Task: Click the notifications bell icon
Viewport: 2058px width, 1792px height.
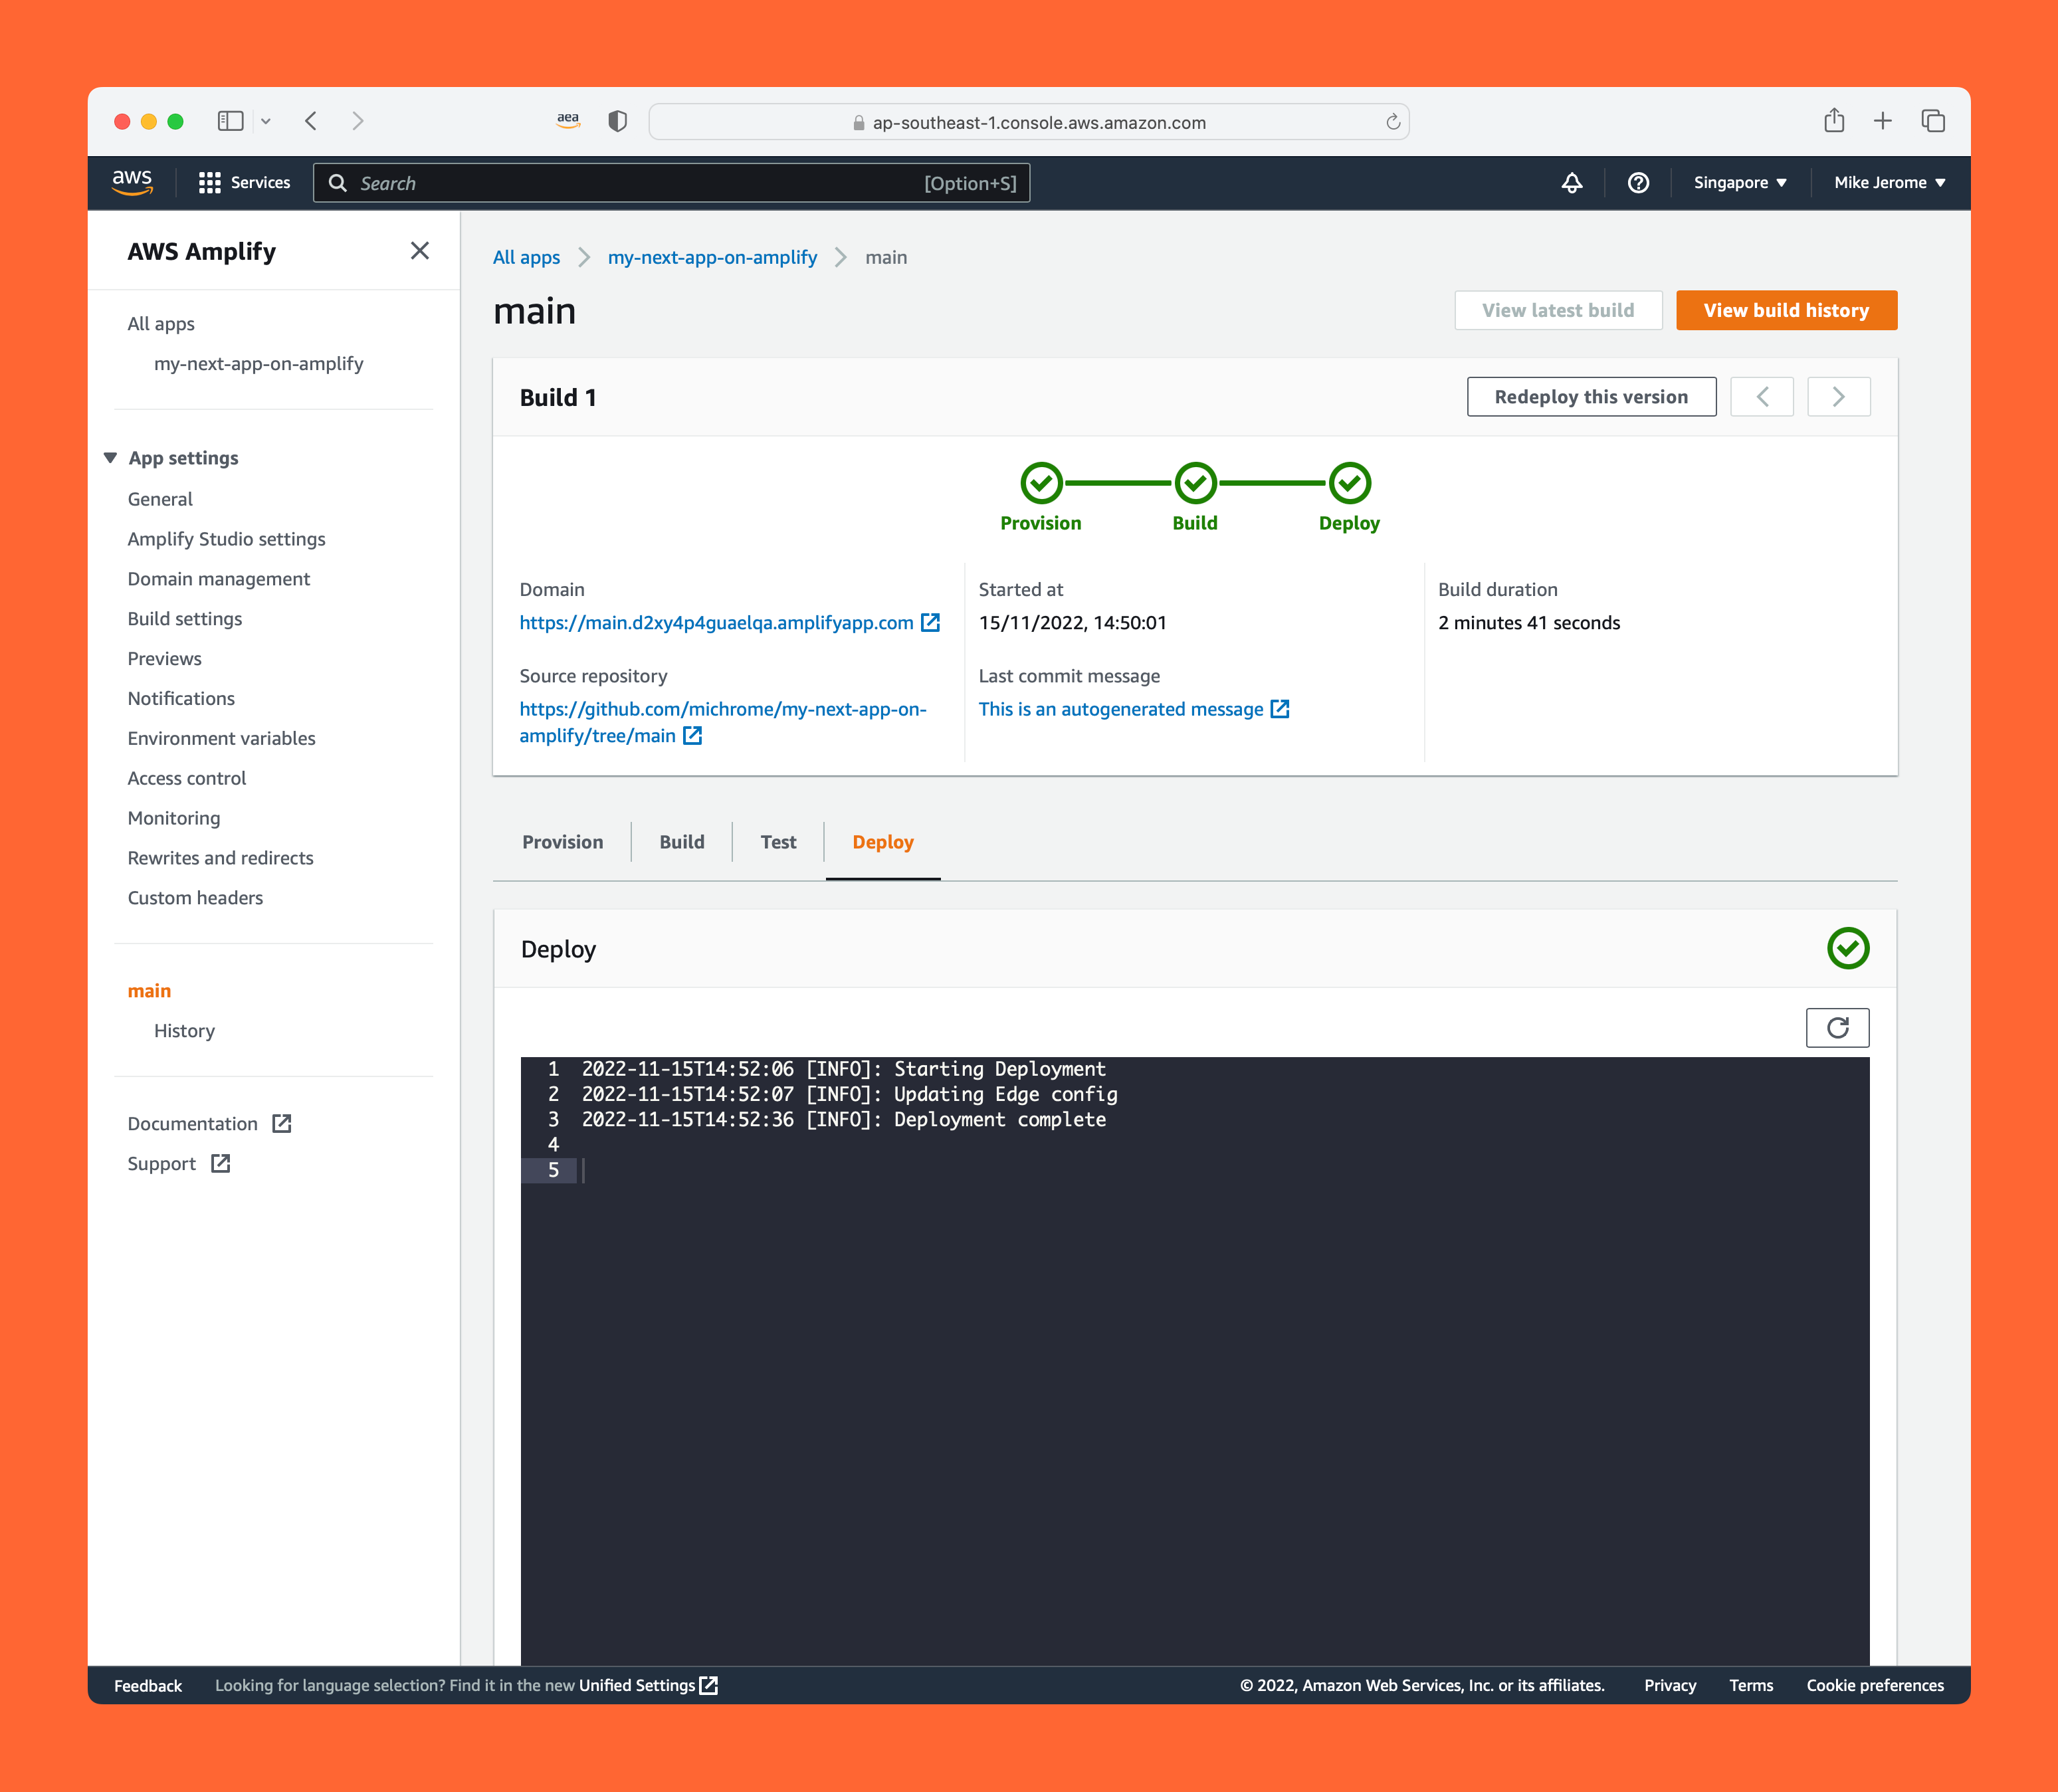Action: 1571,183
